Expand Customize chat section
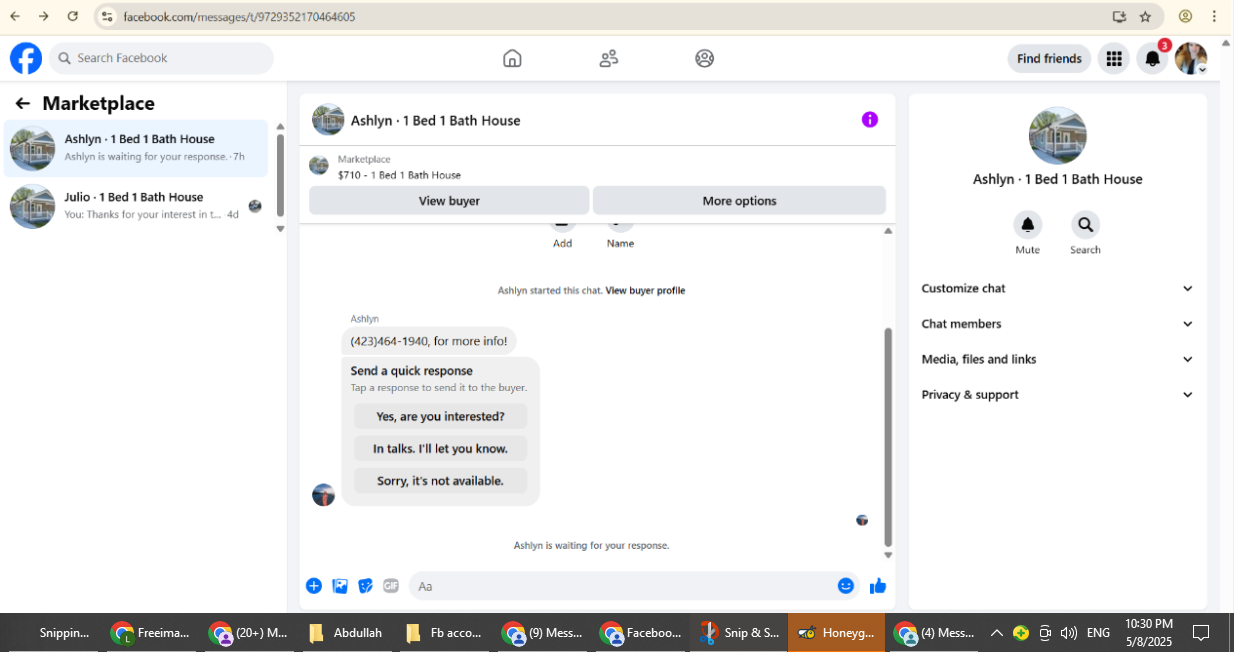Image resolution: width=1234 pixels, height=652 pixels. (x=1057, y=288)
